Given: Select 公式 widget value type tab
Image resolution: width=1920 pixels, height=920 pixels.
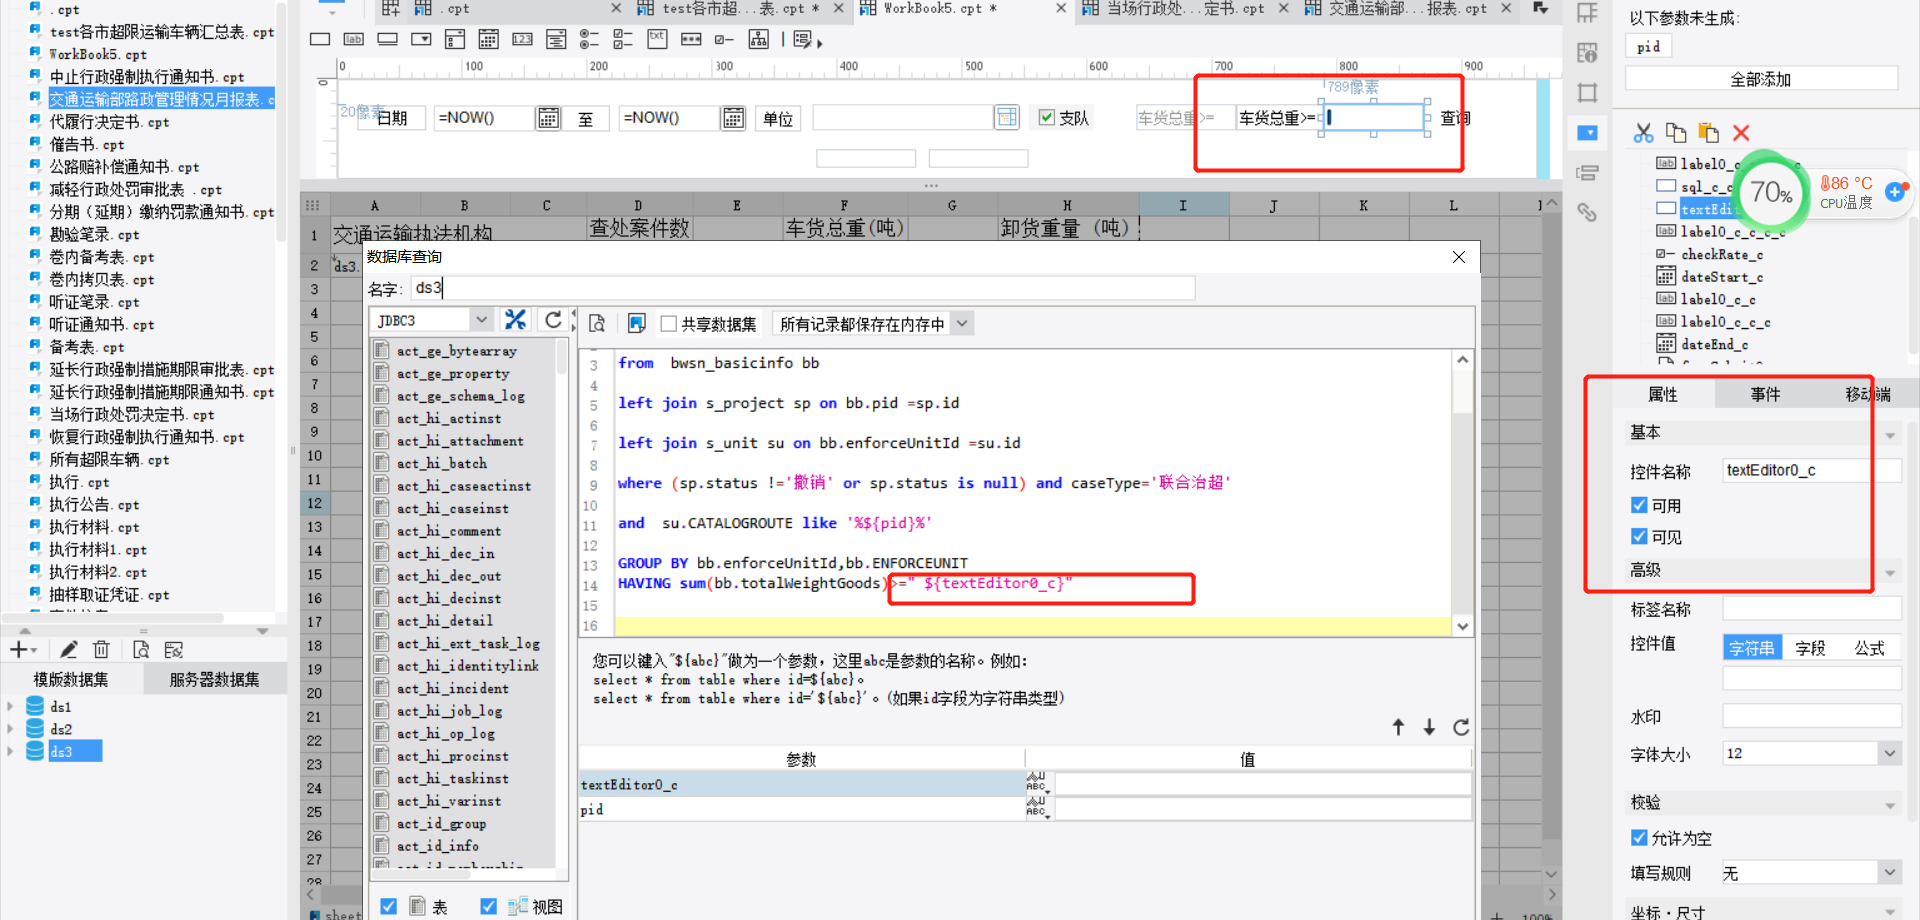Looking at the screenshot, I should coord(1869,648).
